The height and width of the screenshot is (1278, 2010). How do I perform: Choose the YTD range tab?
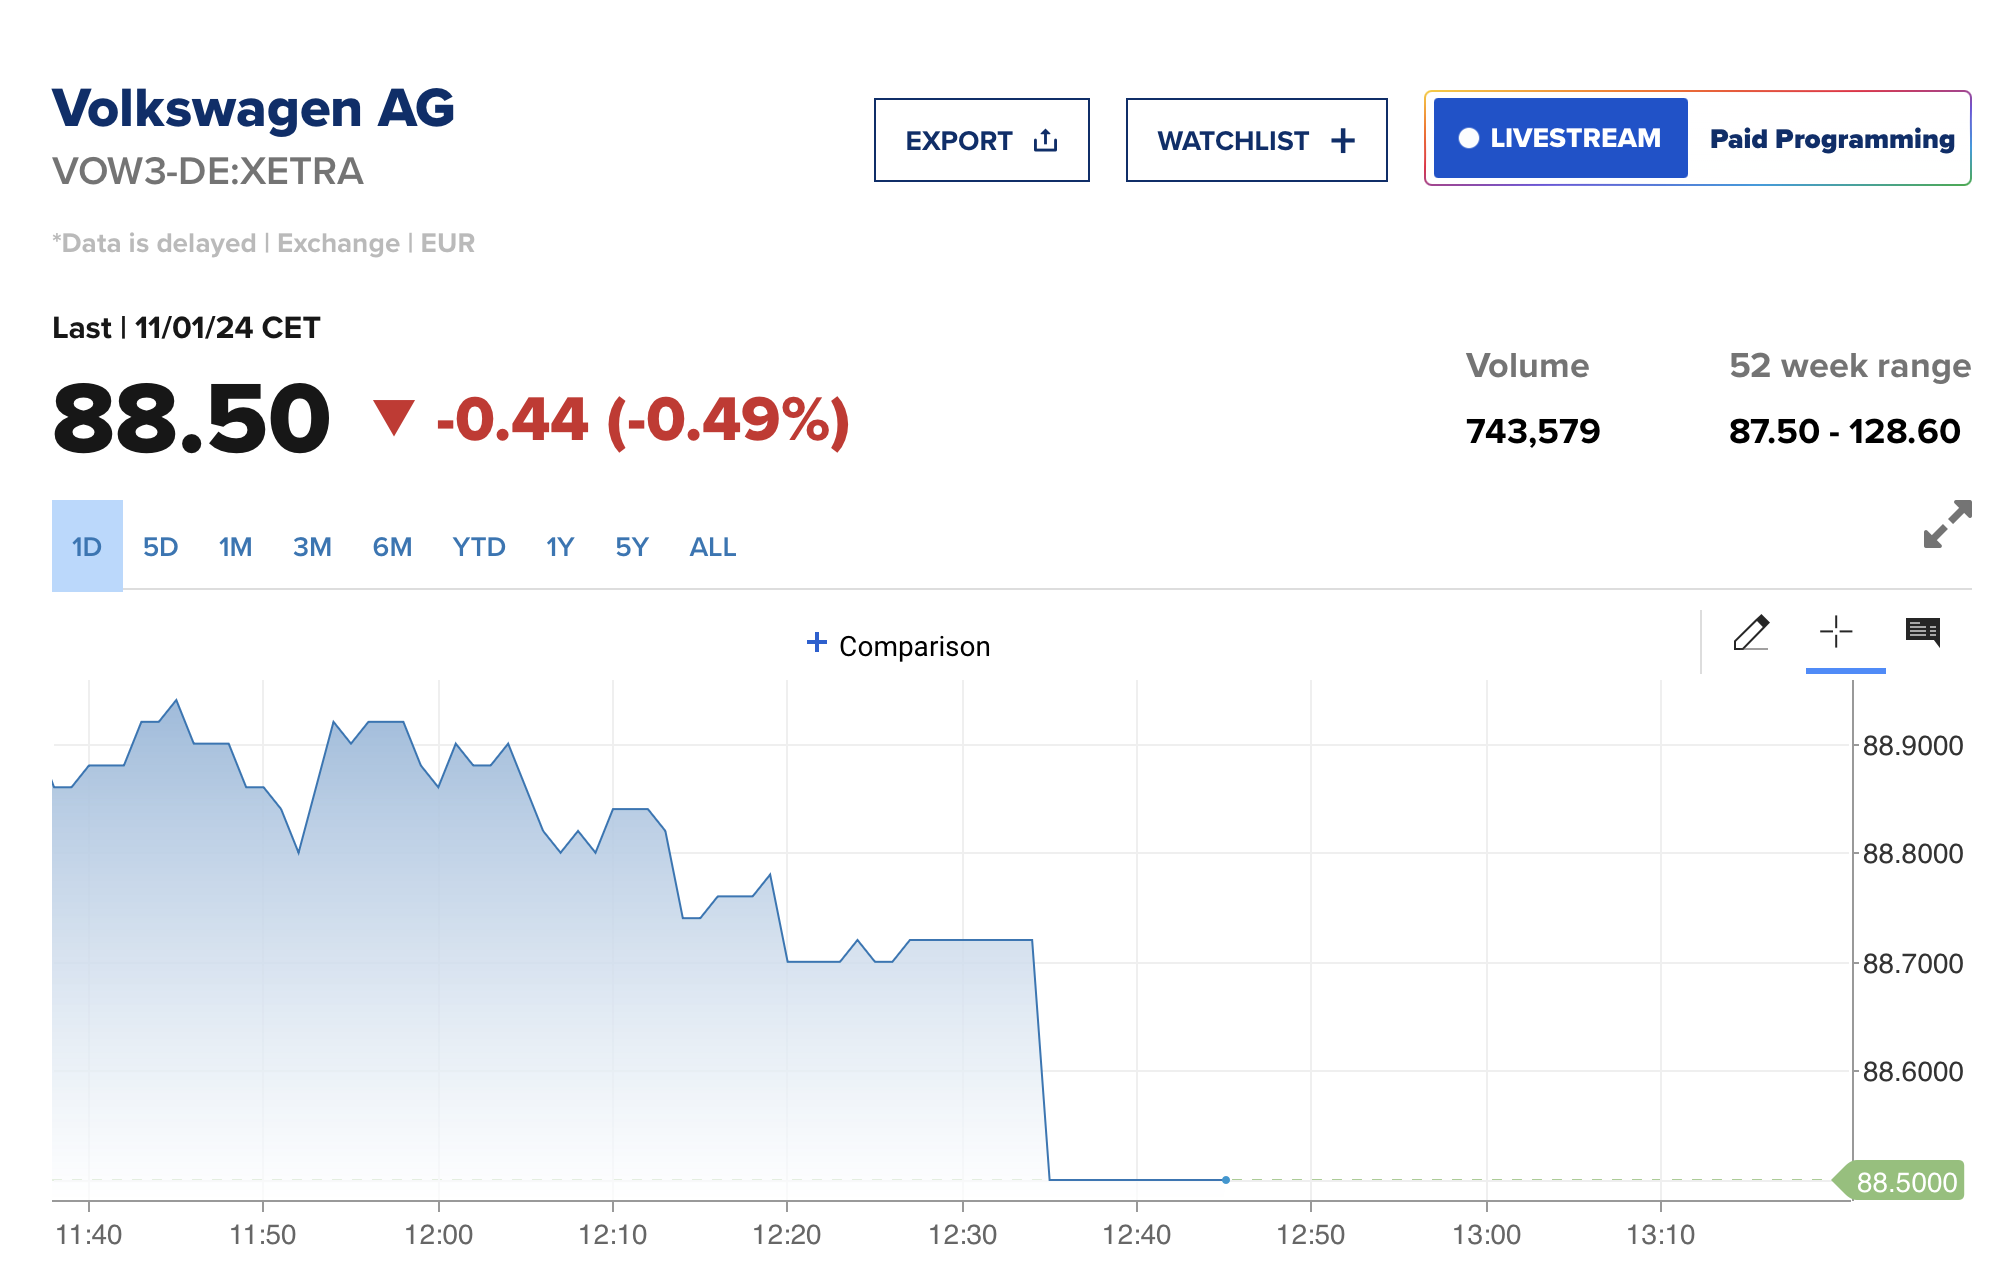(479, 547)
